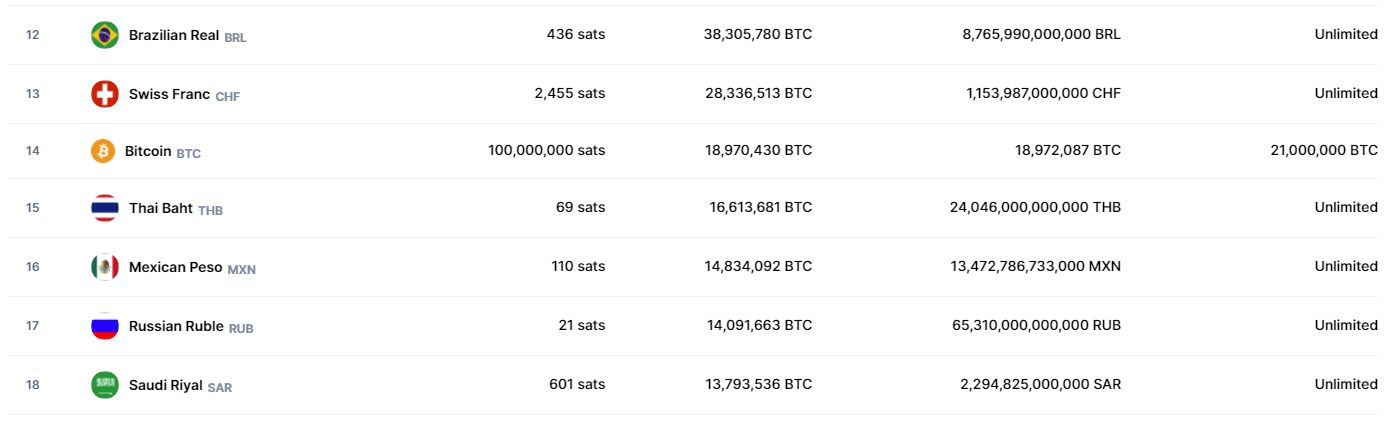
Task: Click the Mexican Peso flag icon
Action: point(105,267)
